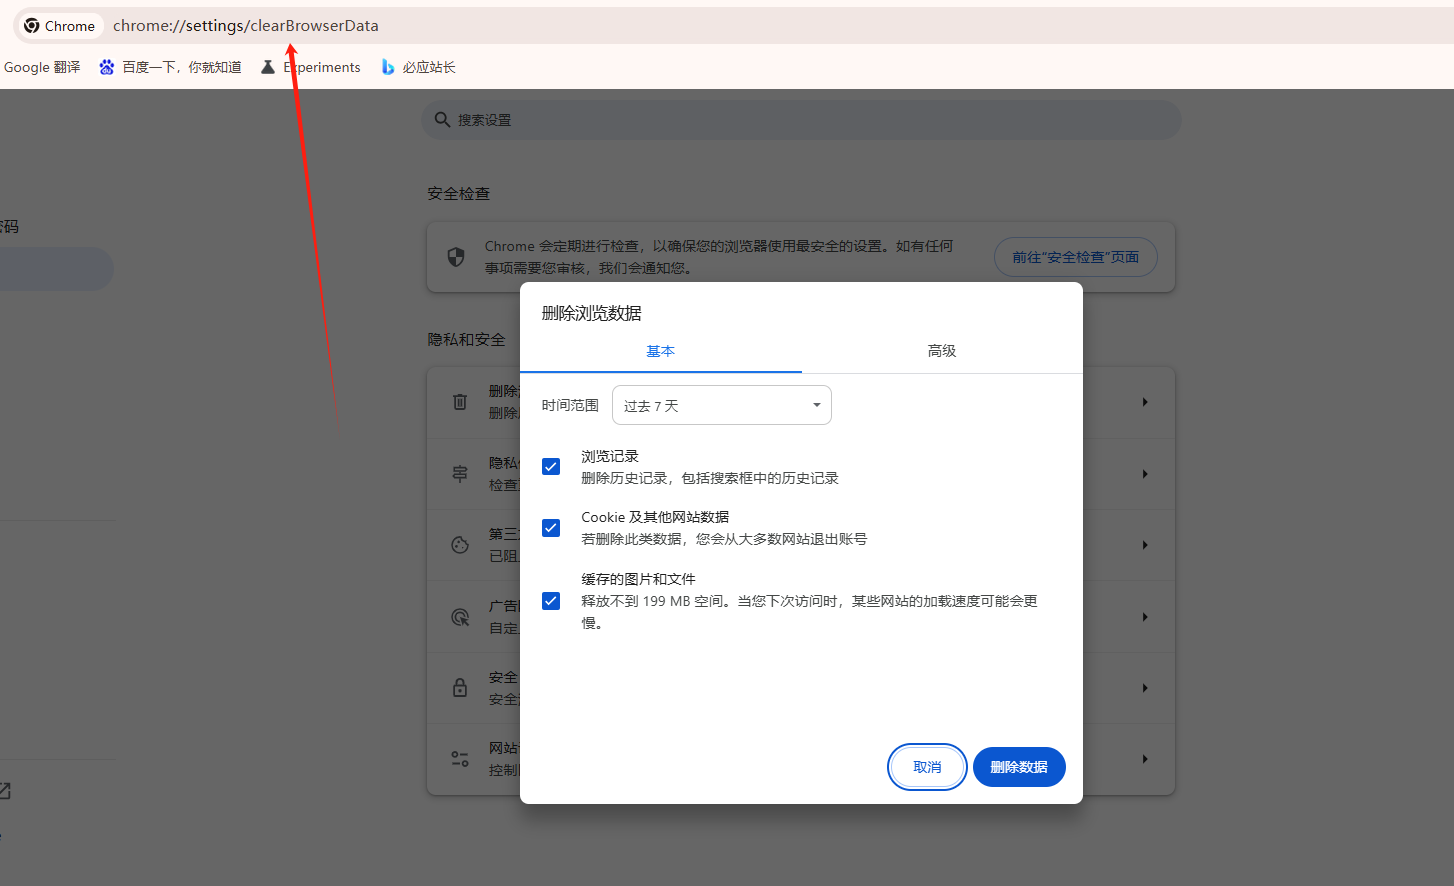Click the 安全检查 section heading
Viewport: 1454px width, 886px height.
pyautogui.click(x=458, y=194)
